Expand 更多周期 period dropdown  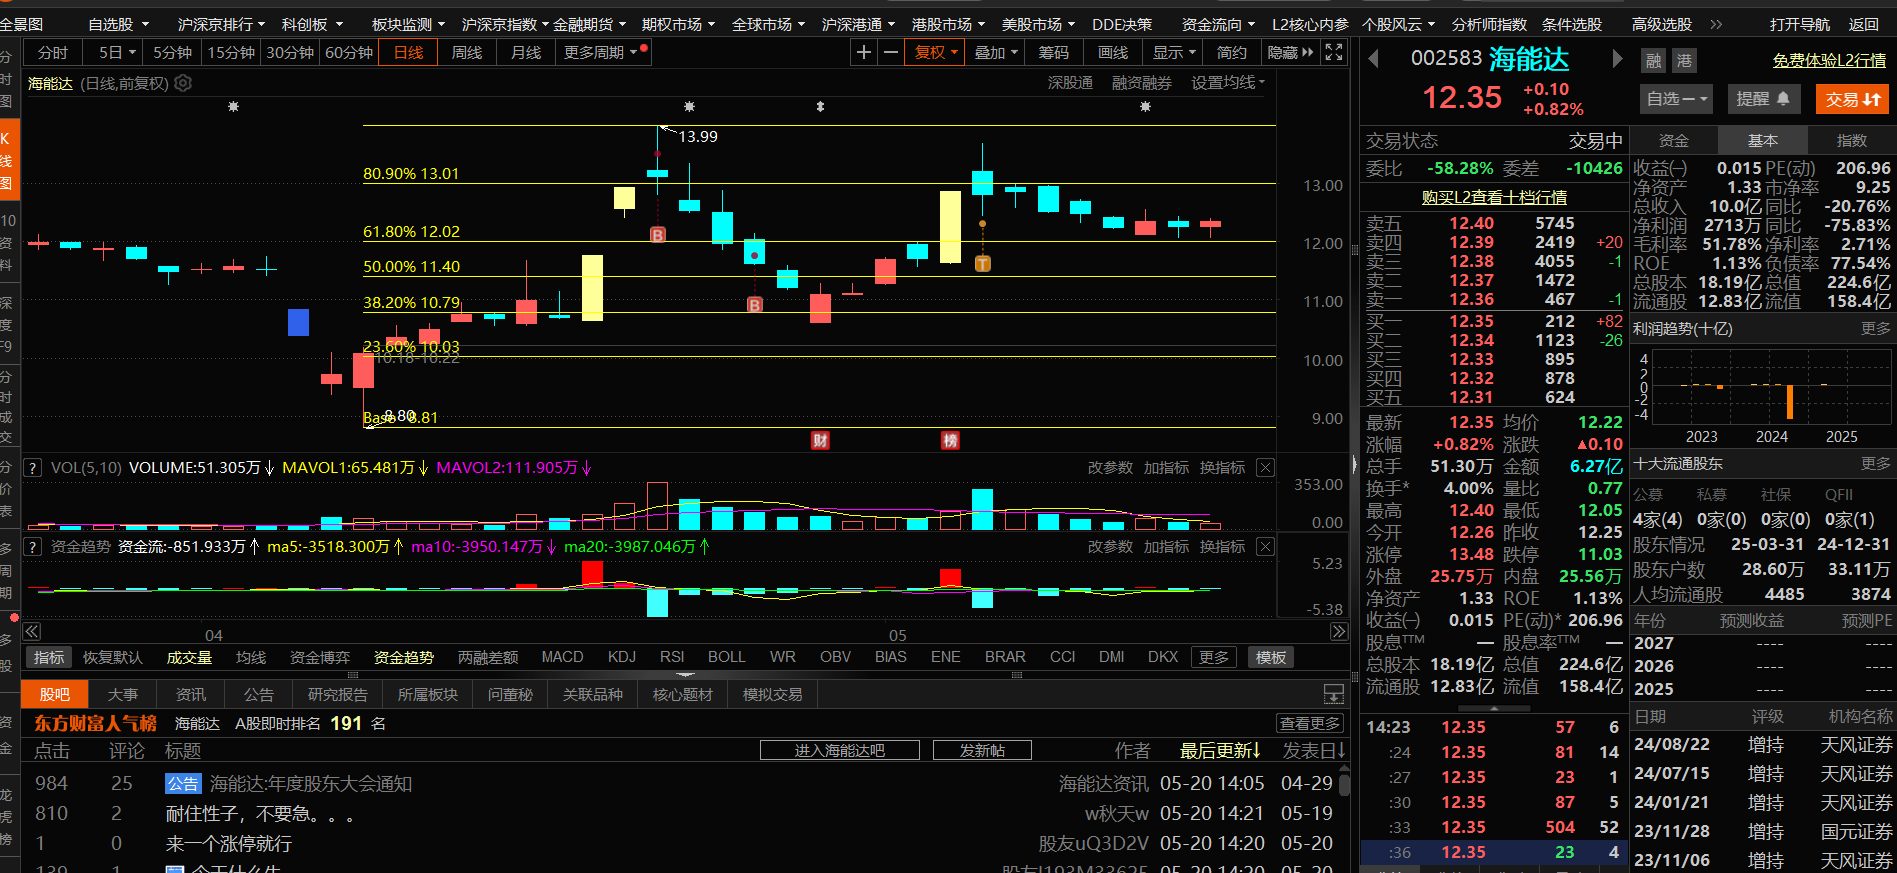[605, 52]
